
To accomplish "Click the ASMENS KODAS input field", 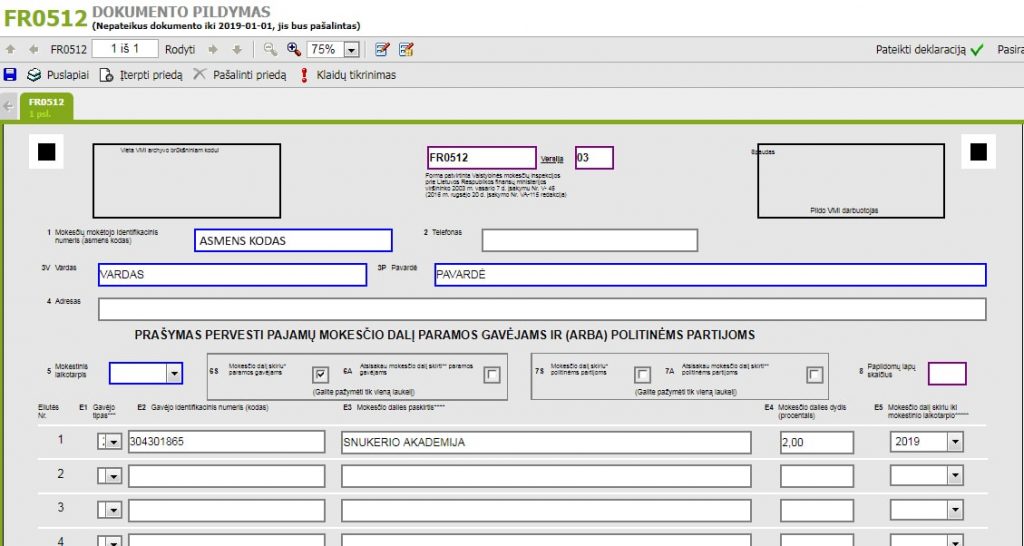I will tap(293, 240).
